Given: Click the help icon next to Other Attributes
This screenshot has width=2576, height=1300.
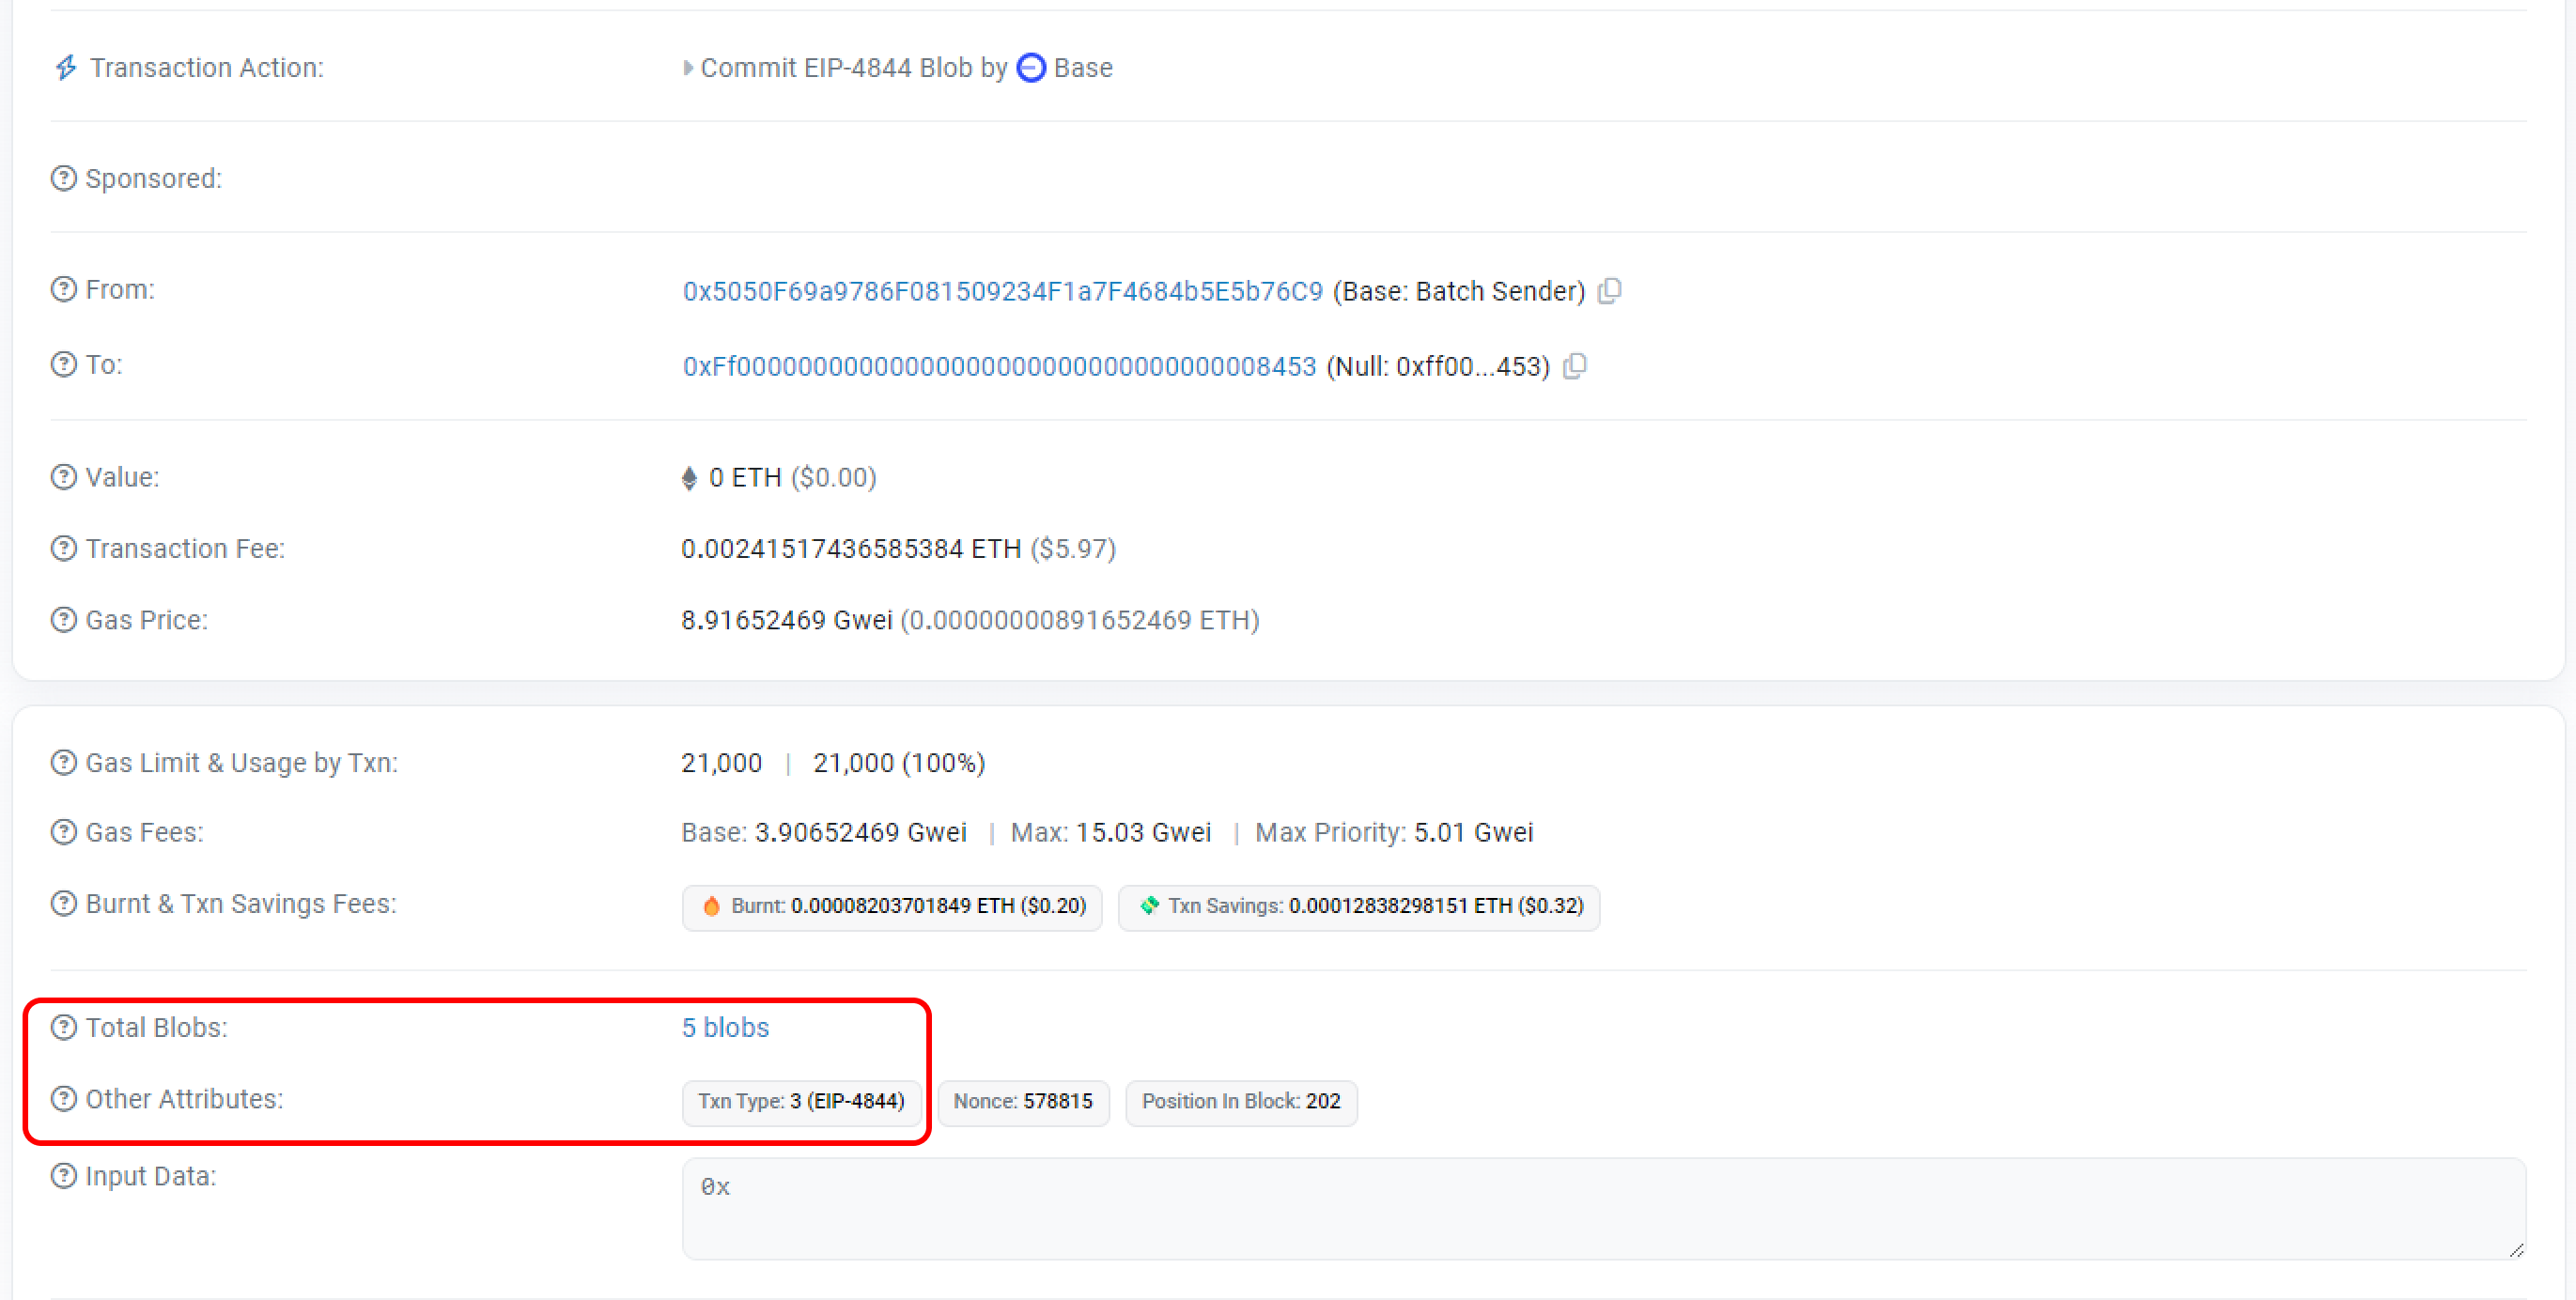Looking at the screenshot, I should (x=64, y=1099).
